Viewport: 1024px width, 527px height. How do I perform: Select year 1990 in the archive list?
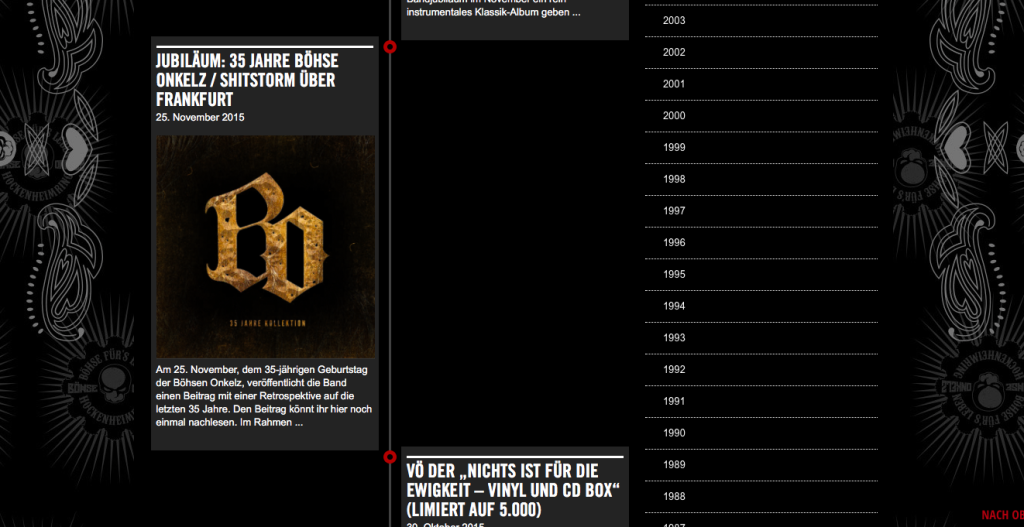pos(674,433)
